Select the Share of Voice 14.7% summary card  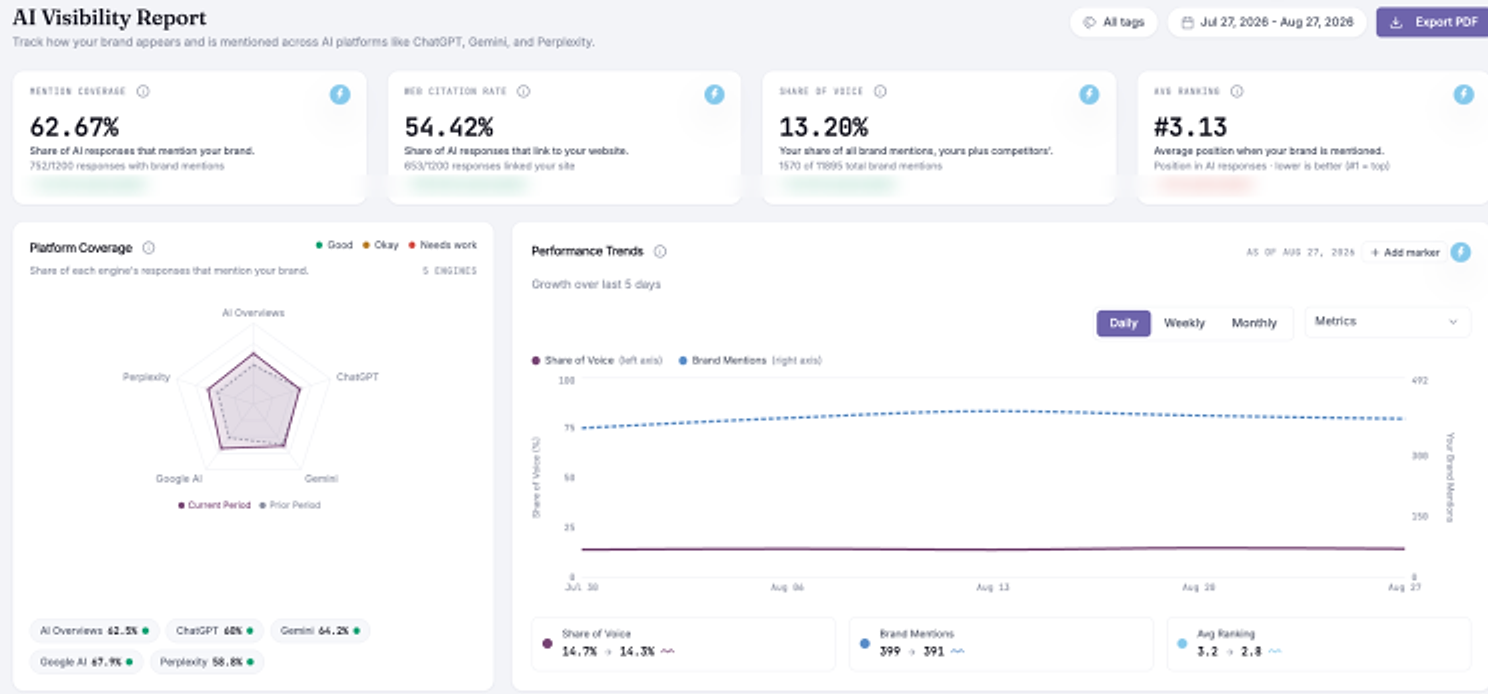pos(683,643)
